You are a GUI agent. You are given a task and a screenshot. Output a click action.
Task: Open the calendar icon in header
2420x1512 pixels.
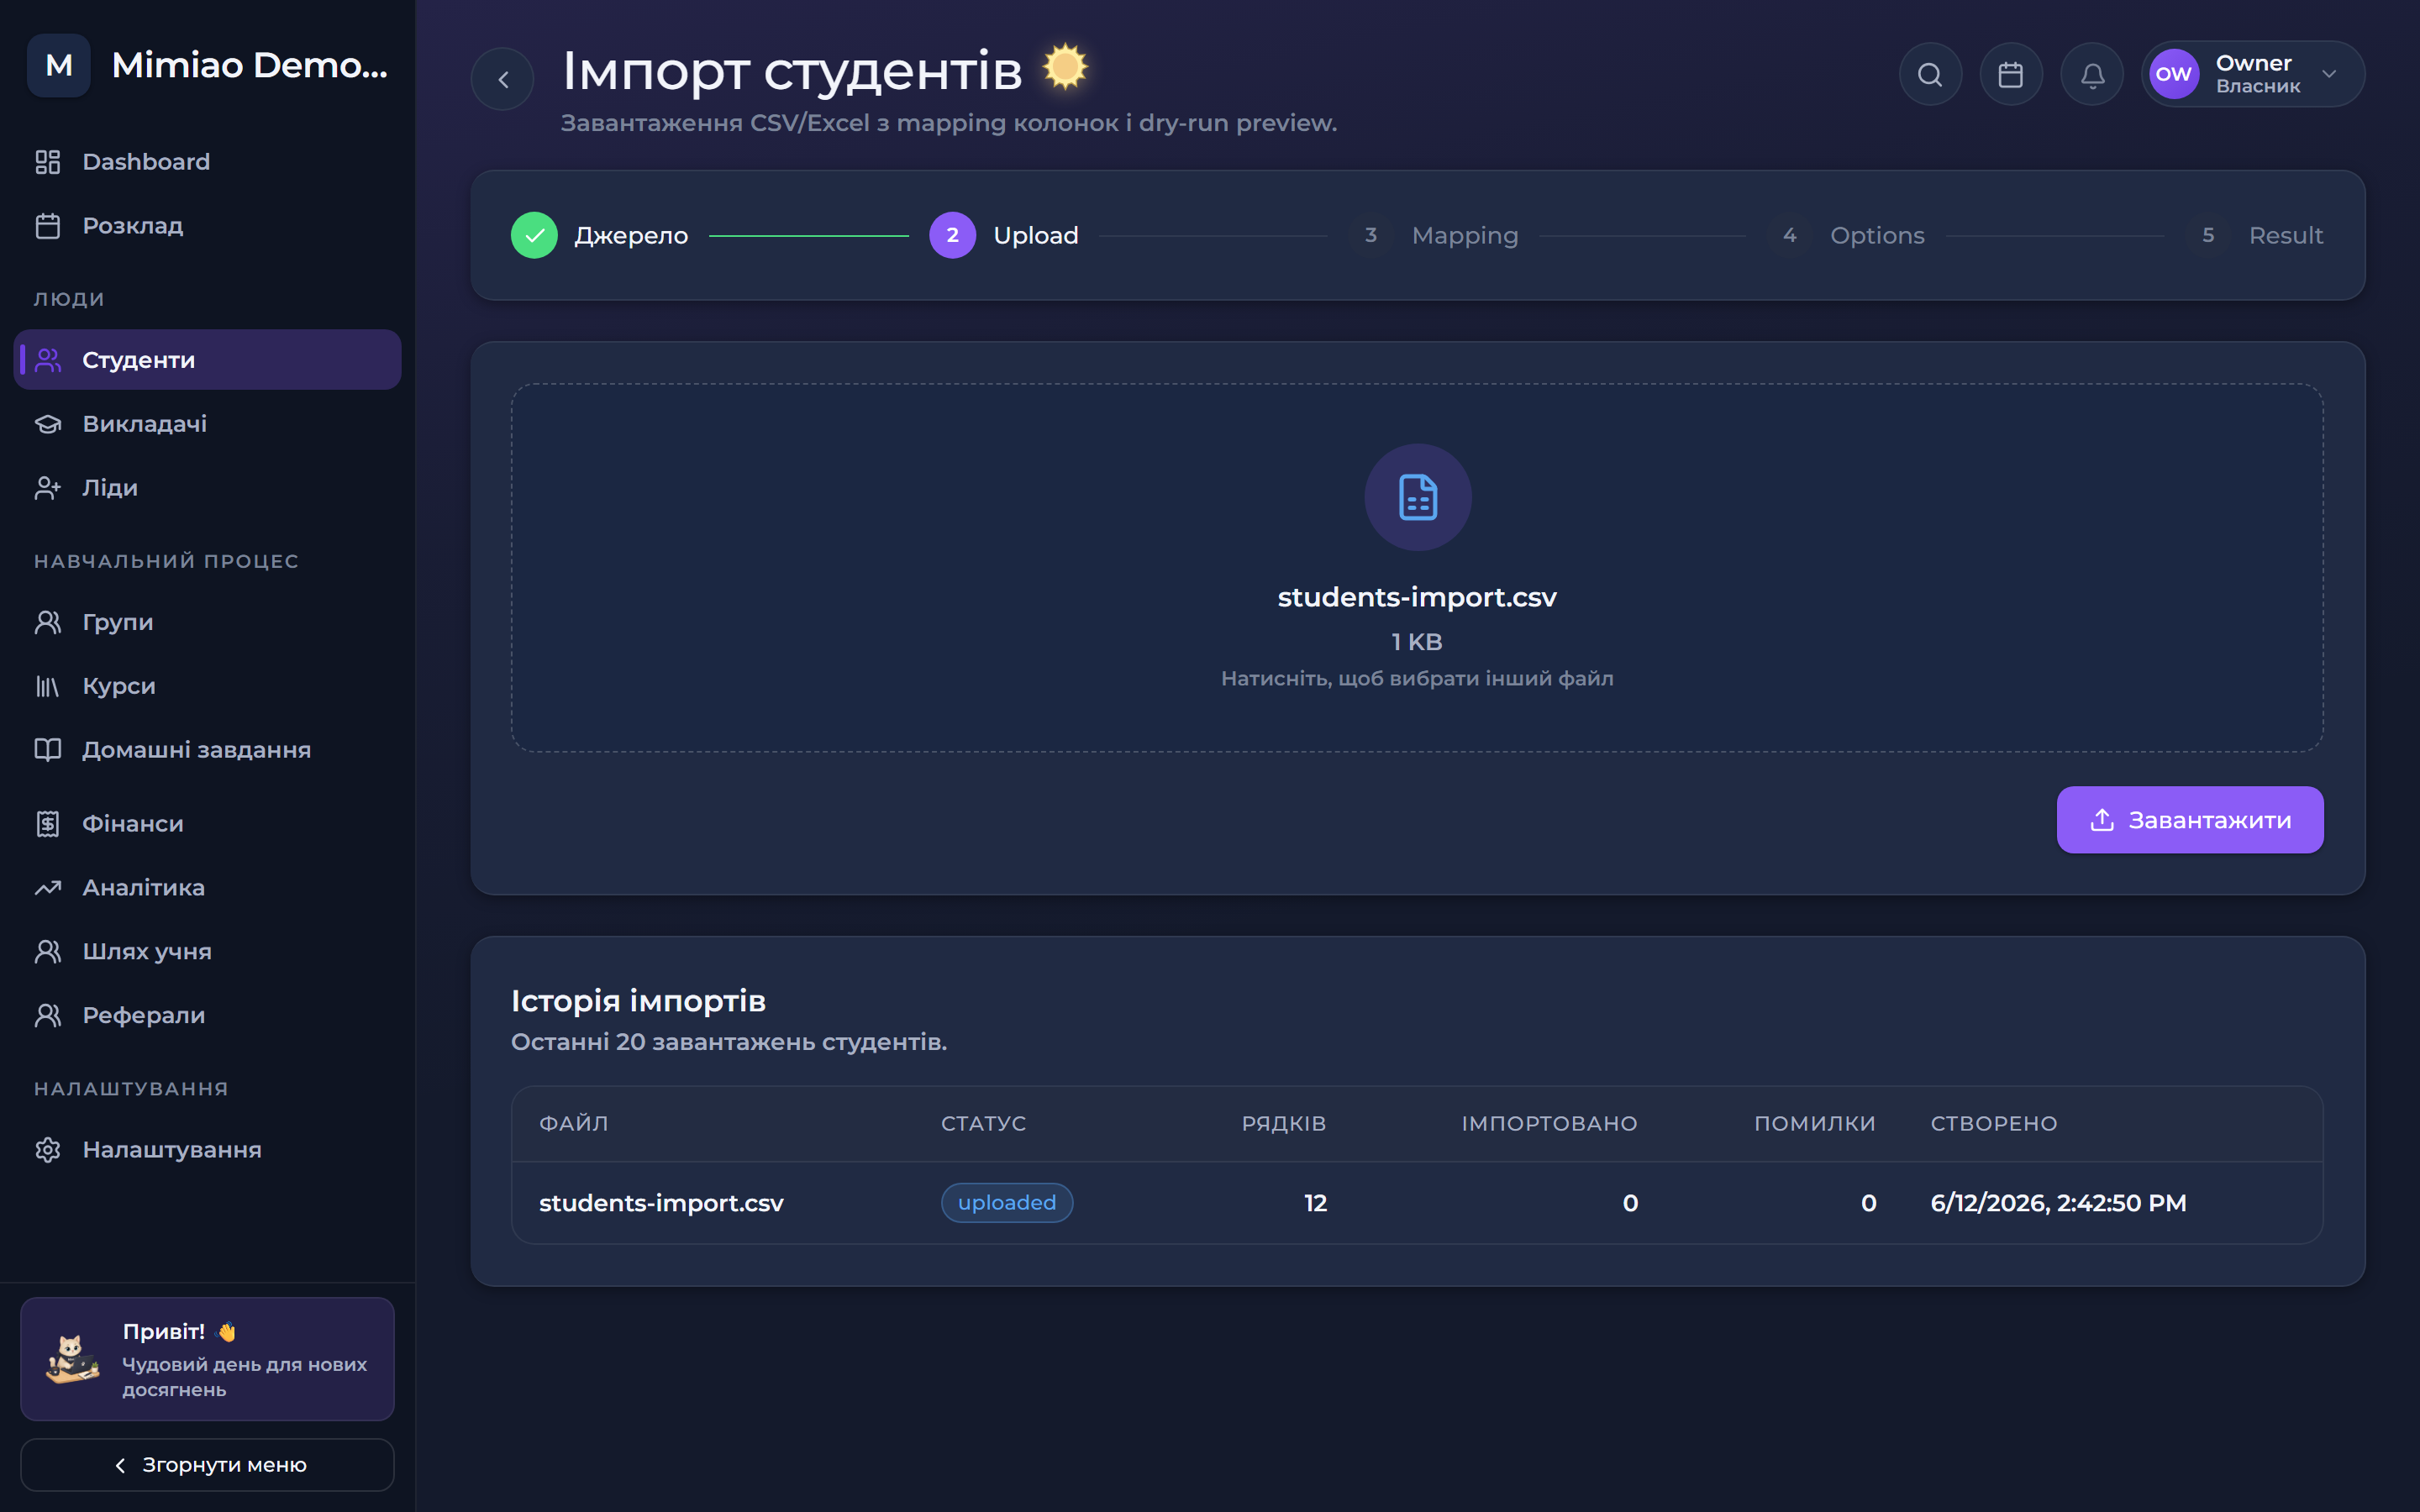pos(2011,74)
